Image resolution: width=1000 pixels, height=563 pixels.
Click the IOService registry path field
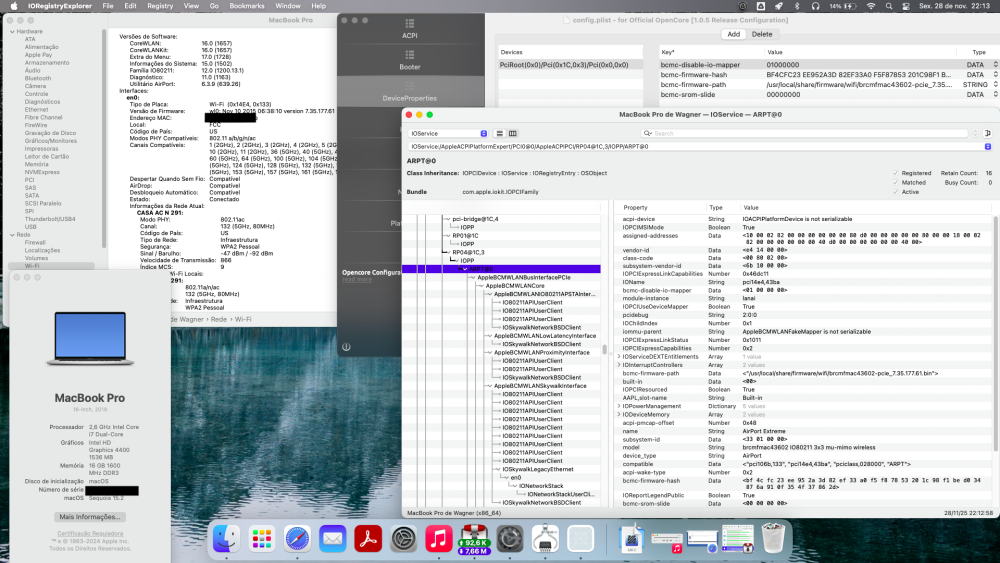[x=698, y=147]
